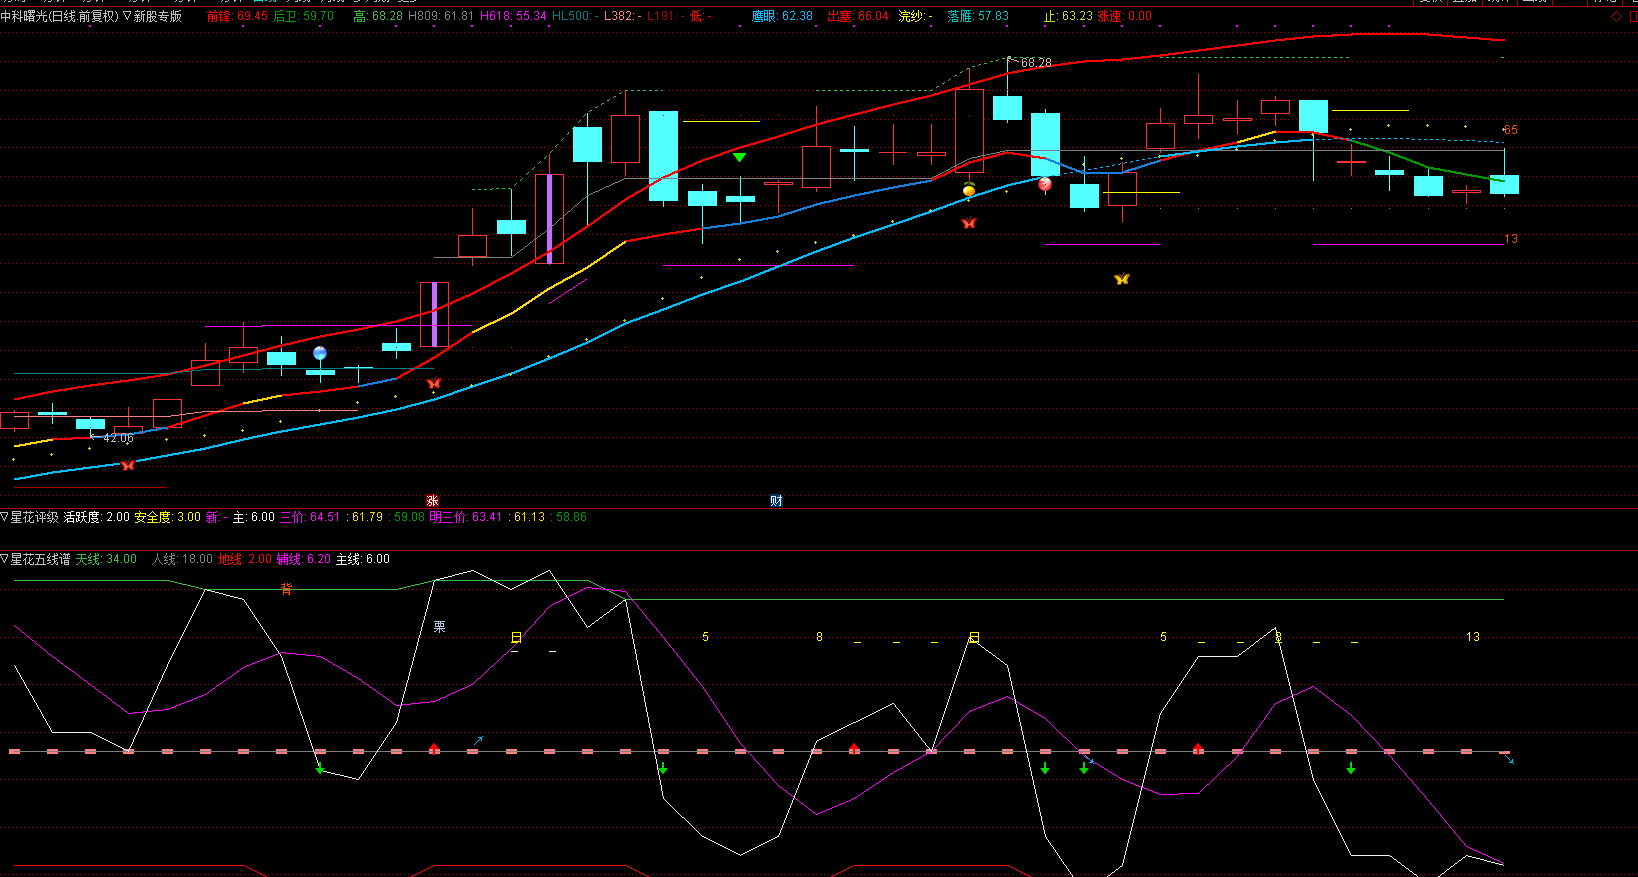Click the 新股专版 label
This screenshot has height=877, width=1638.
tap(158, 16)
